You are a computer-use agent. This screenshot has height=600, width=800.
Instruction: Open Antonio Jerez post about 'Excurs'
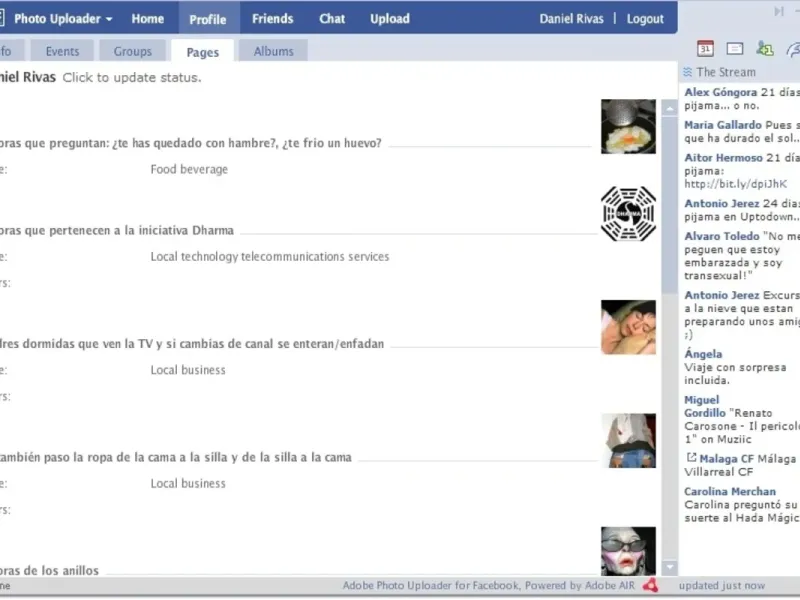[722, 295]
